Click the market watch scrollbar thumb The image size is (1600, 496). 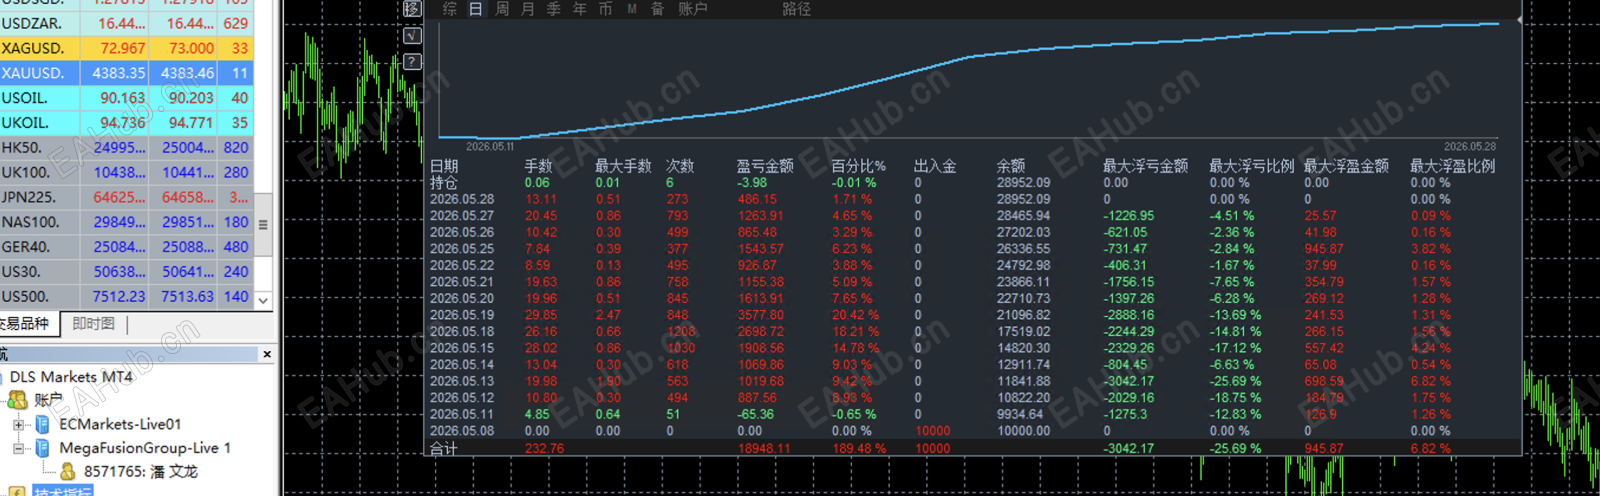pyautogui.click(x=263, y=225)
